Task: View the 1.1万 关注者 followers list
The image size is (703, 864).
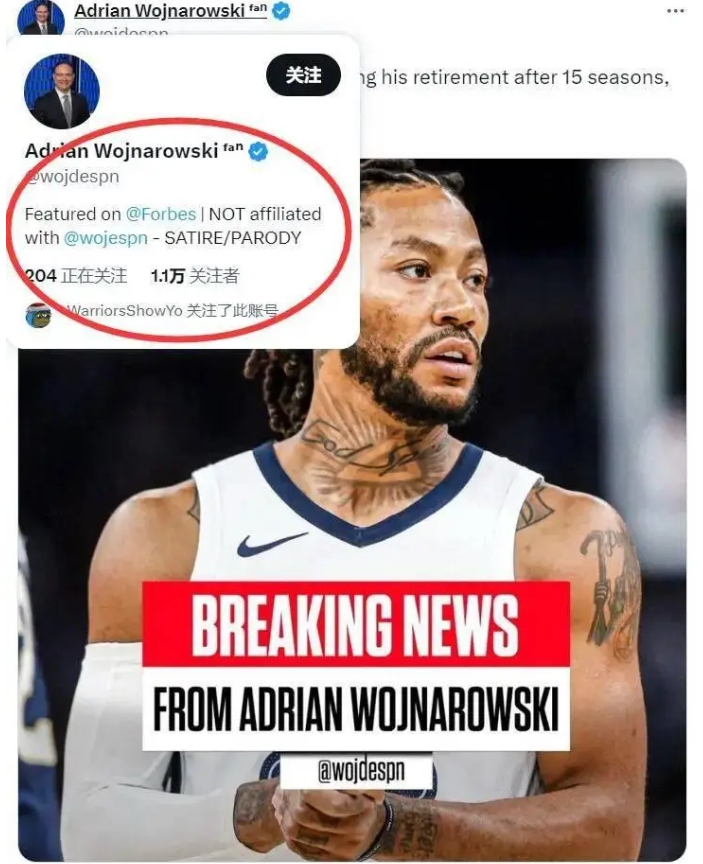Action: 195,276
